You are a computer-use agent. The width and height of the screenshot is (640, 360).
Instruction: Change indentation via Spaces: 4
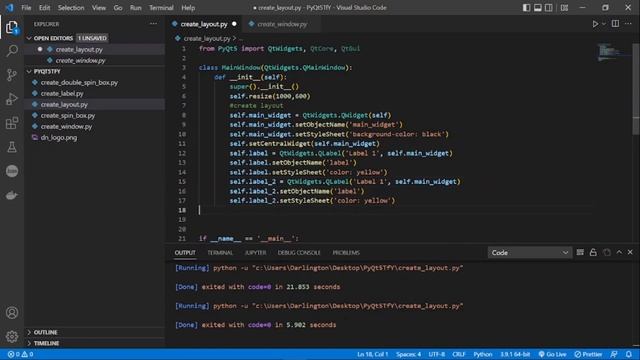(x=408, y=354)
